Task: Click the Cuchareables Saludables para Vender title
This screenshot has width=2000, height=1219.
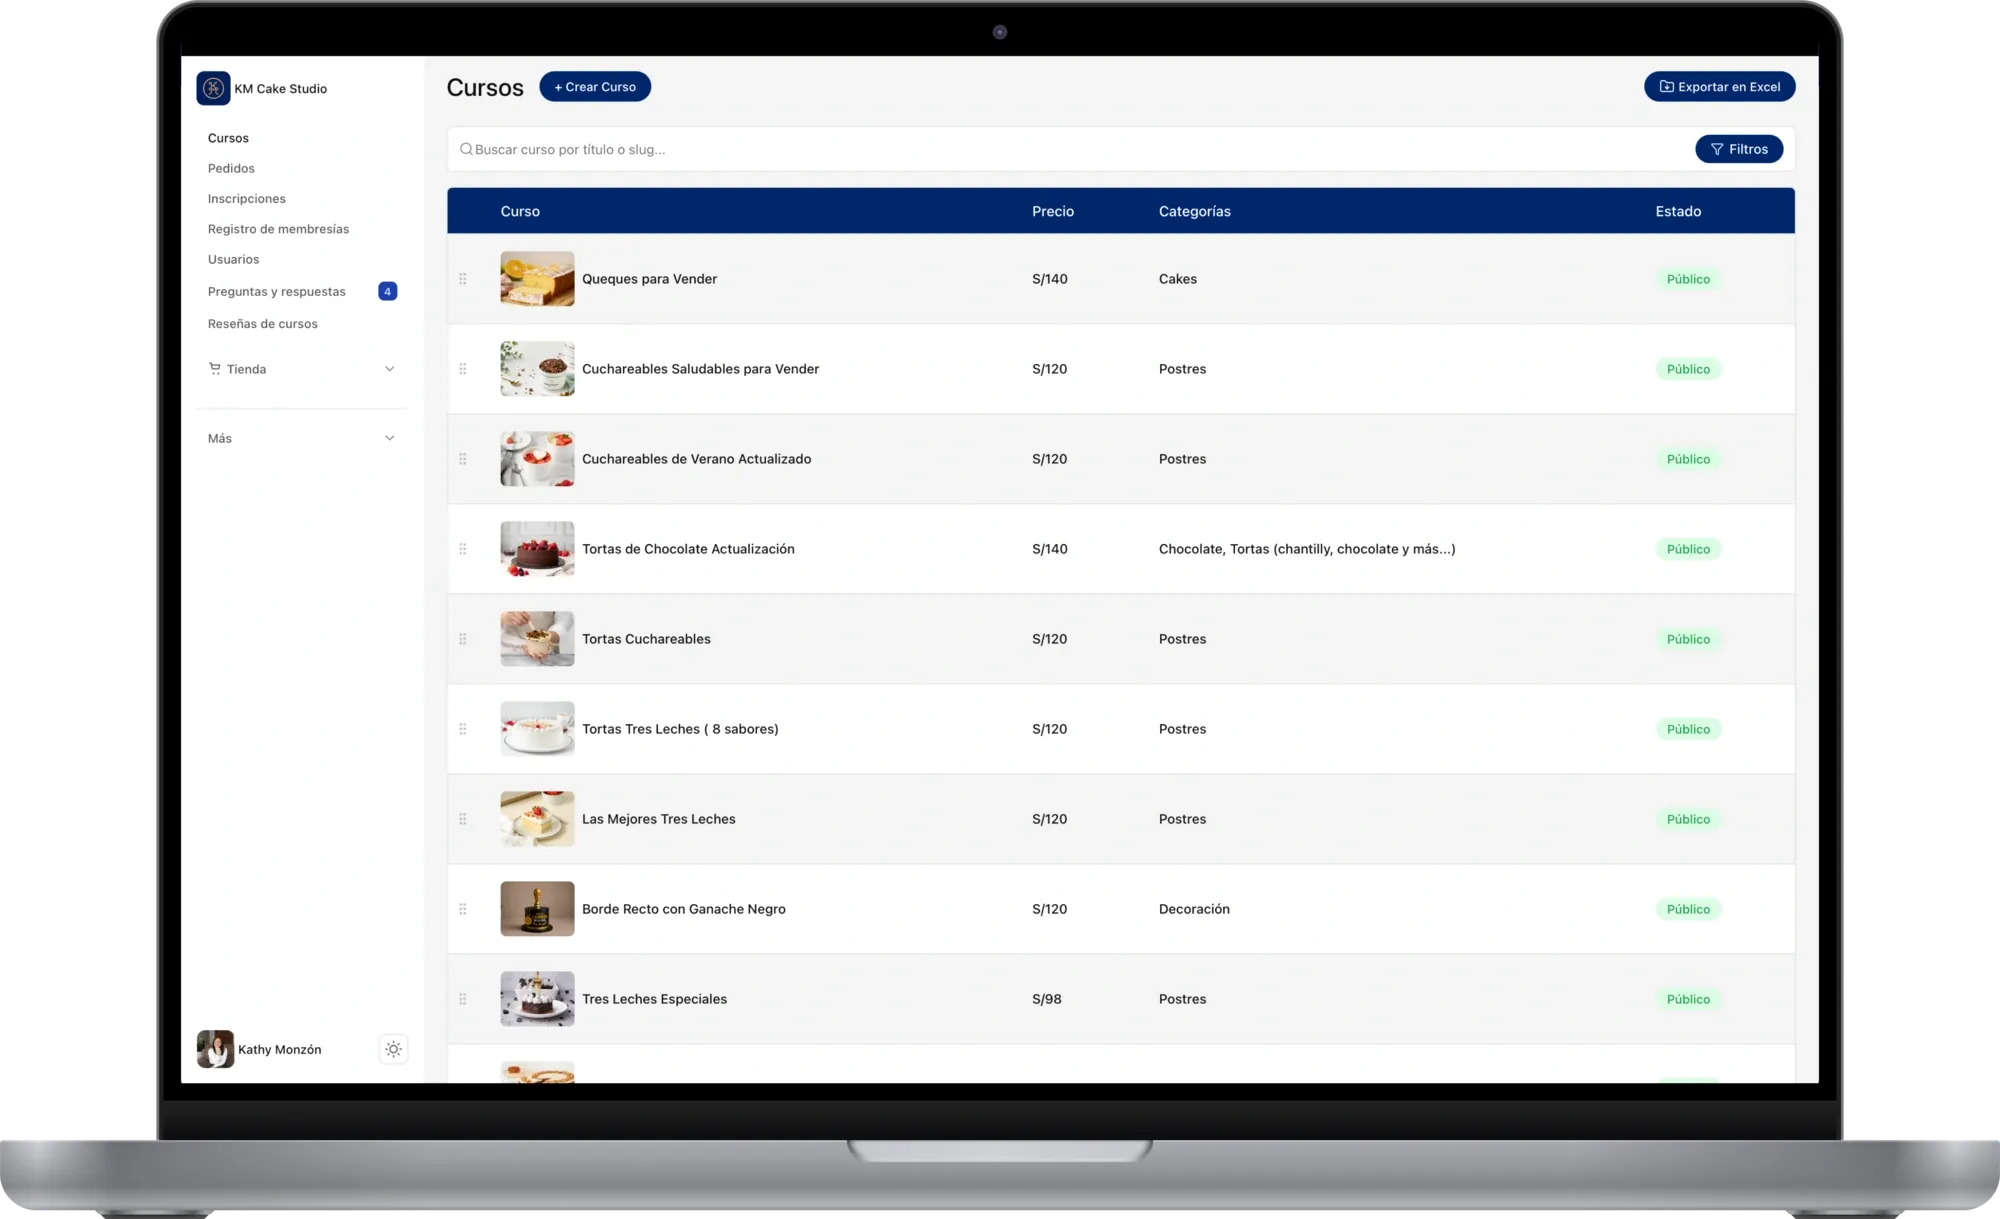Action: 701,369
